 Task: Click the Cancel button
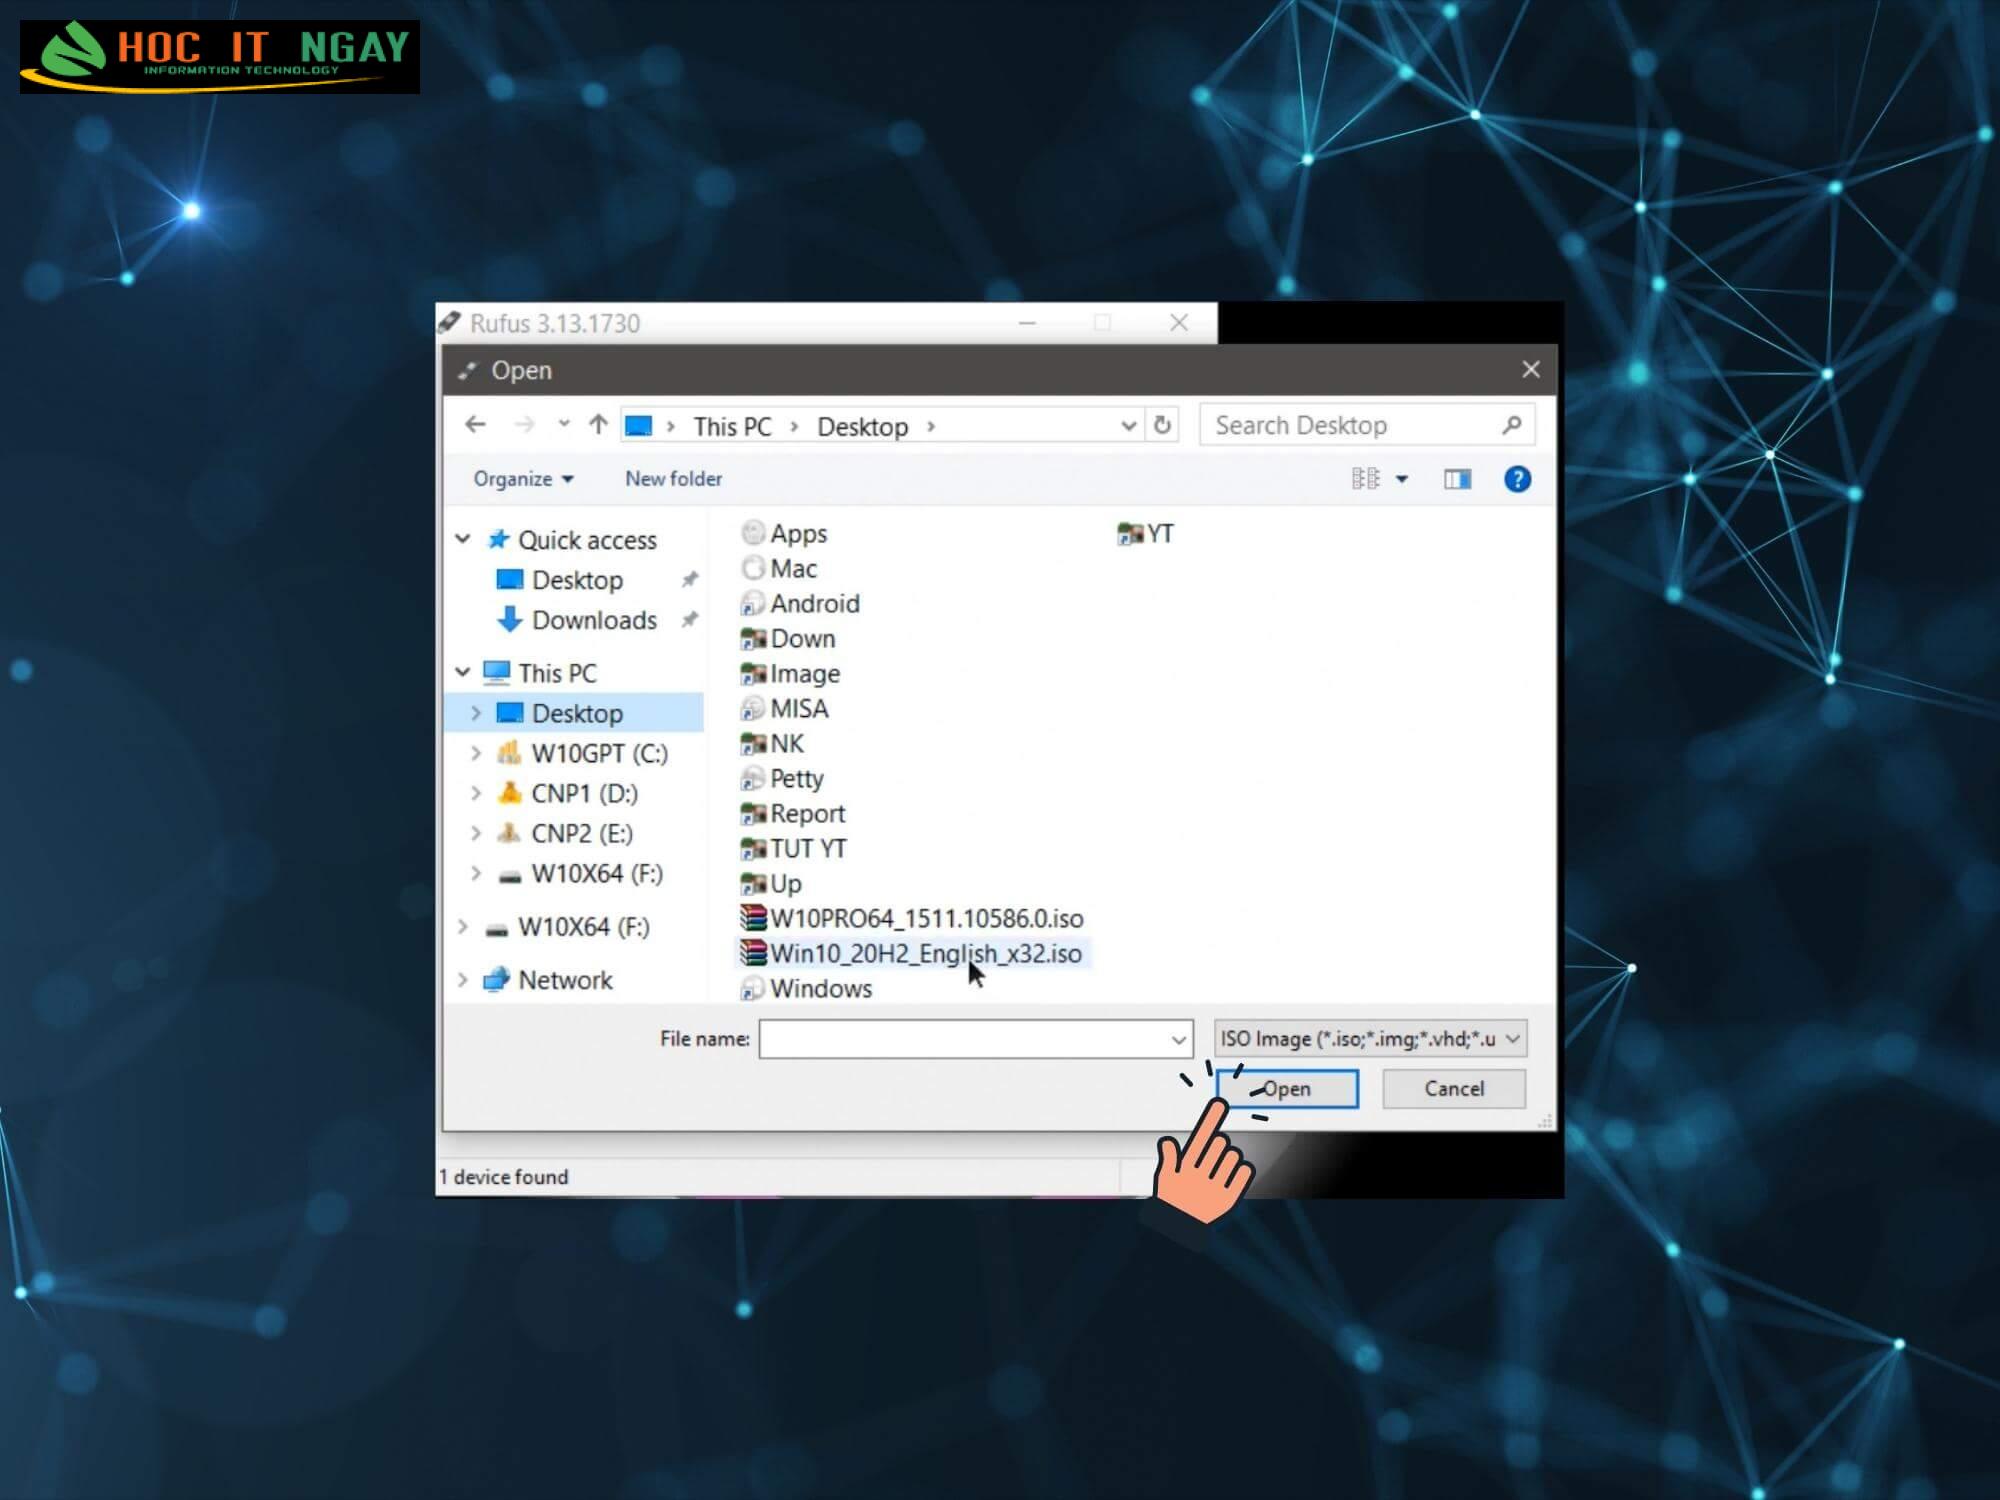click(1454, 1089)
